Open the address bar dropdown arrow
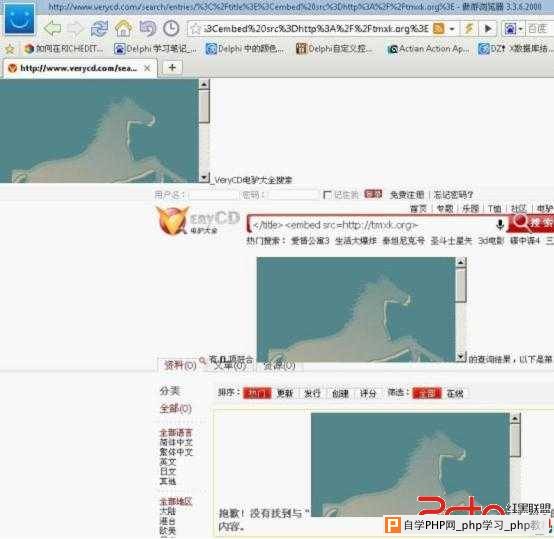The image size is (554, 539). pyautogui.click(x=452, y=29)
